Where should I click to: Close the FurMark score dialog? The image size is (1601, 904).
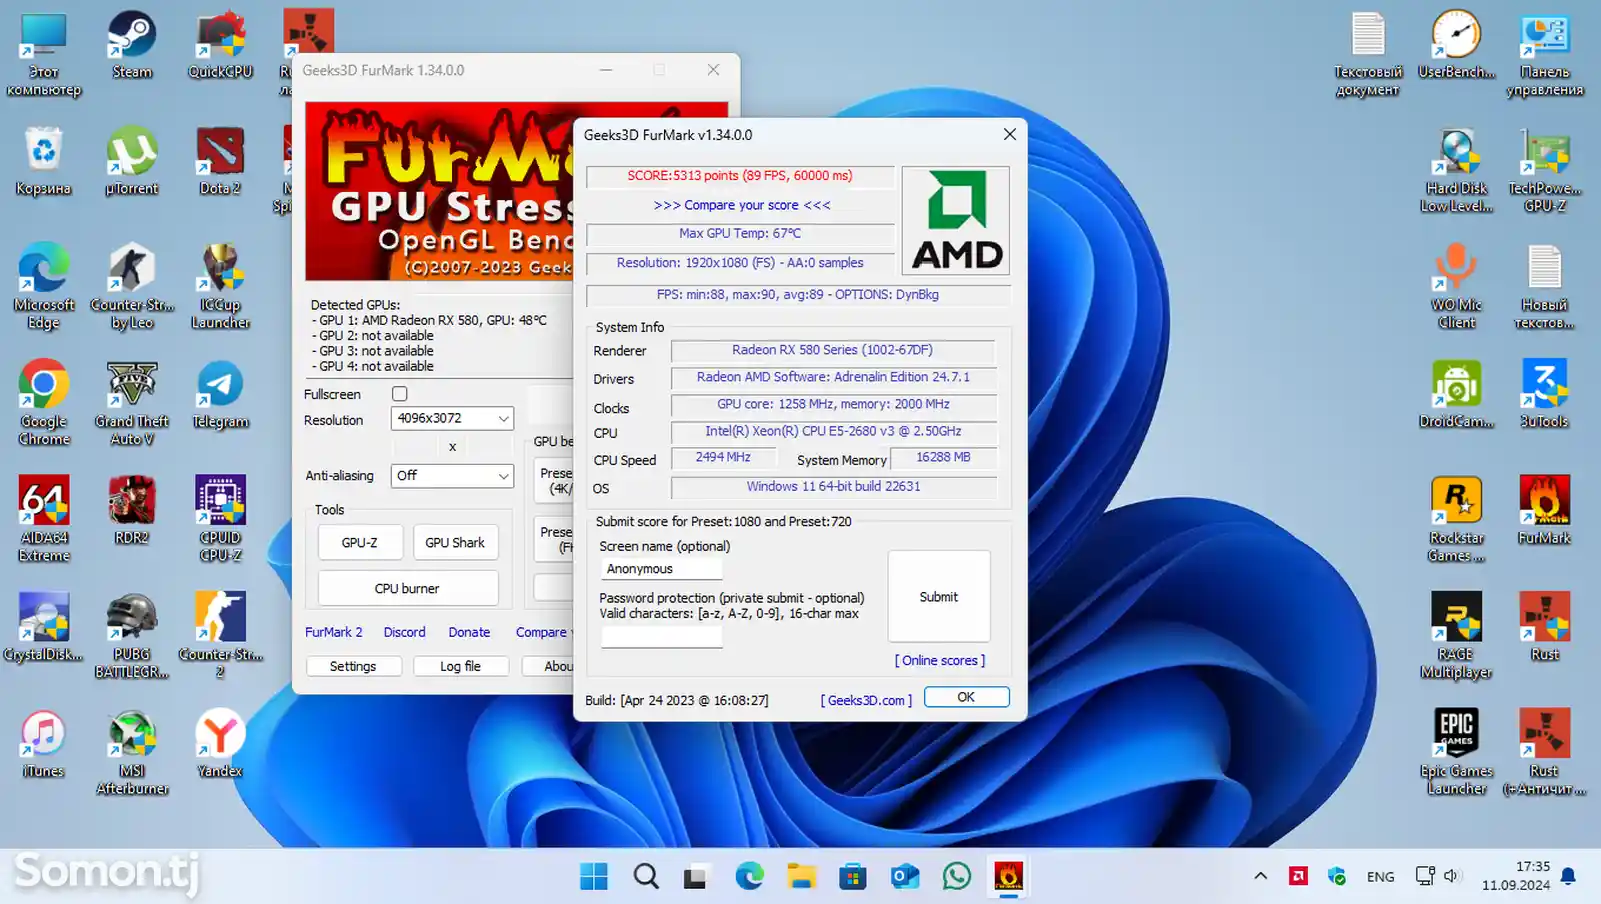(1010, 134)
